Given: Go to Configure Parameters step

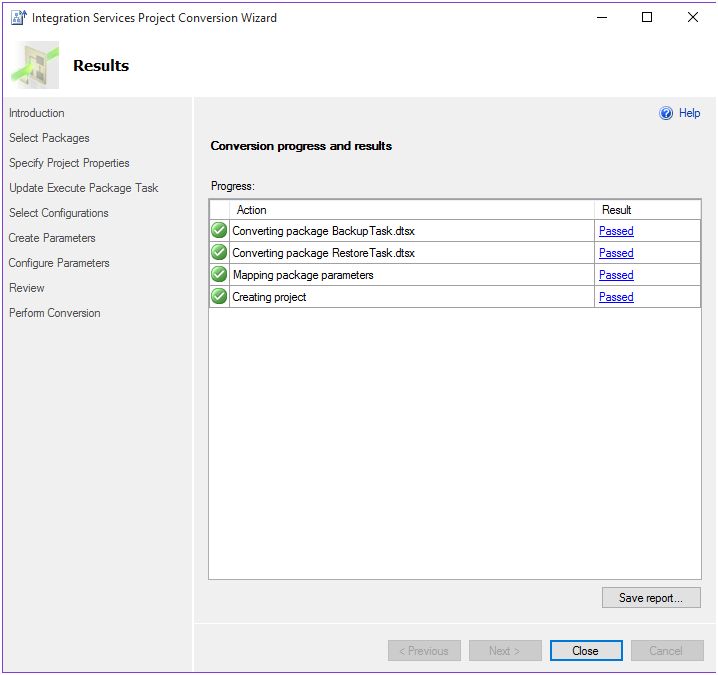Looking at the screenshot, I should 59,263.
